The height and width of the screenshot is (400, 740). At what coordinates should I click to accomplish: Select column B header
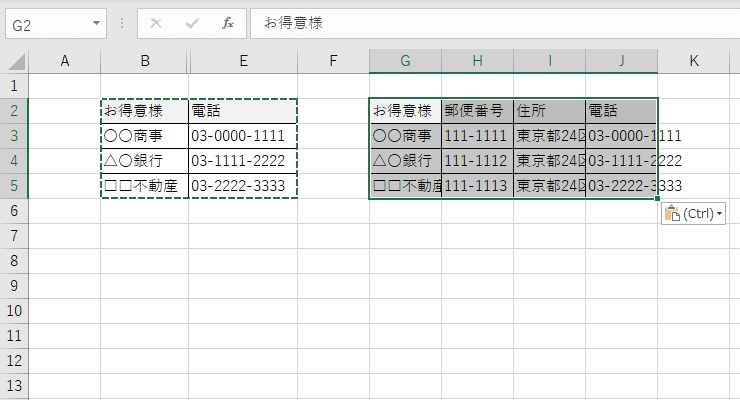coord(145,61)
